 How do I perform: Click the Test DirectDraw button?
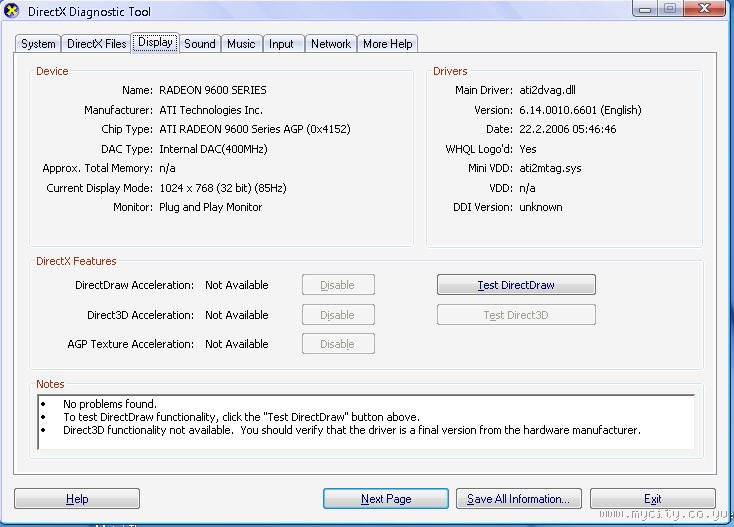tap(516, 285)
